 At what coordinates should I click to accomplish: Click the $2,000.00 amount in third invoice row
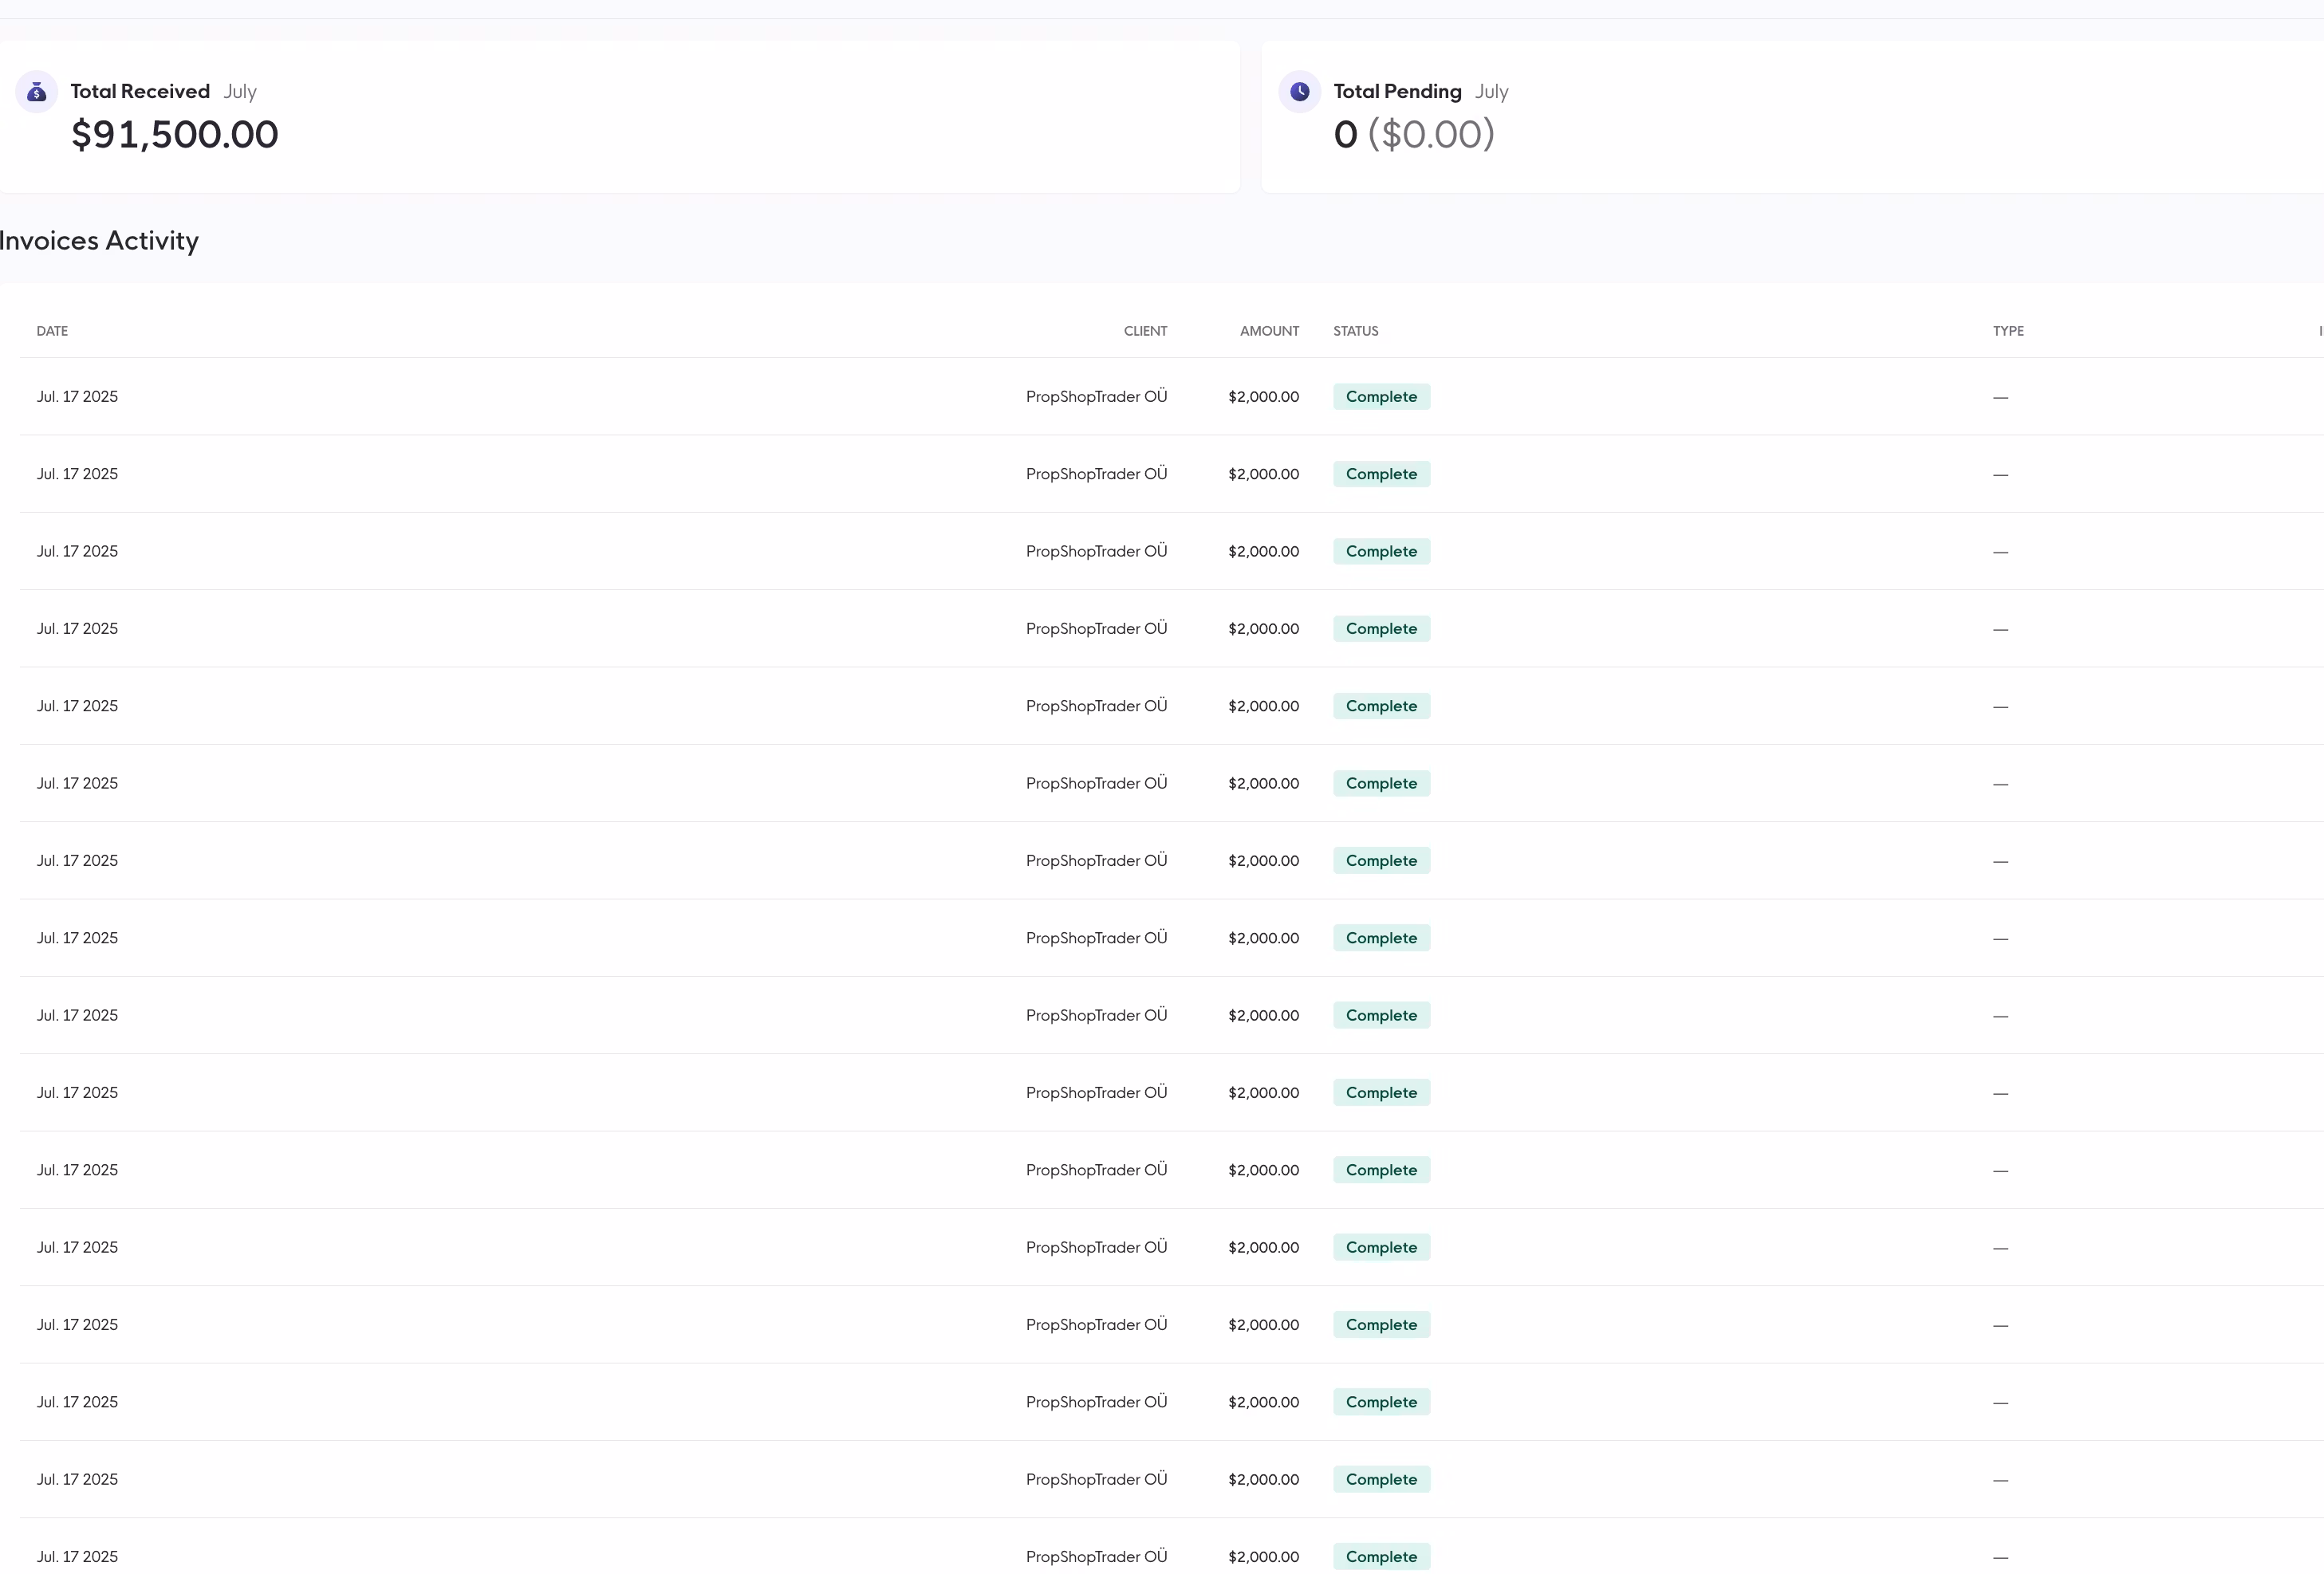click(x=1263, y=552)
